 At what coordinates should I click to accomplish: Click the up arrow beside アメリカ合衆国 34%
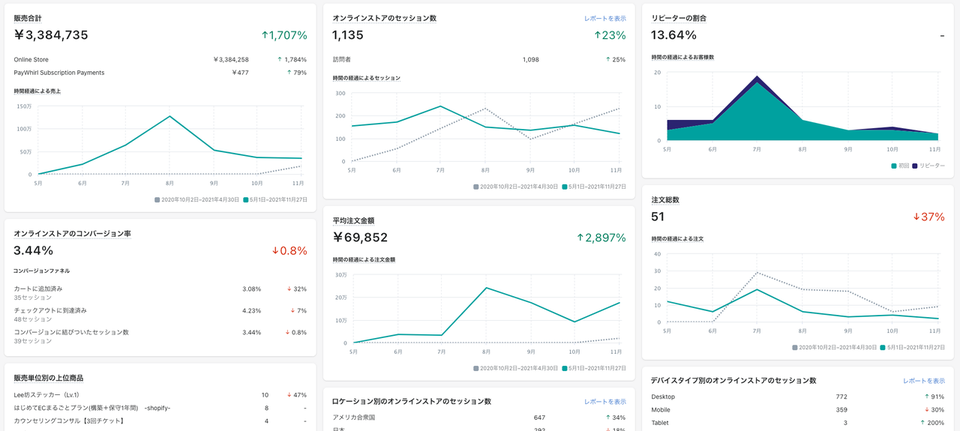coord(608,418)
